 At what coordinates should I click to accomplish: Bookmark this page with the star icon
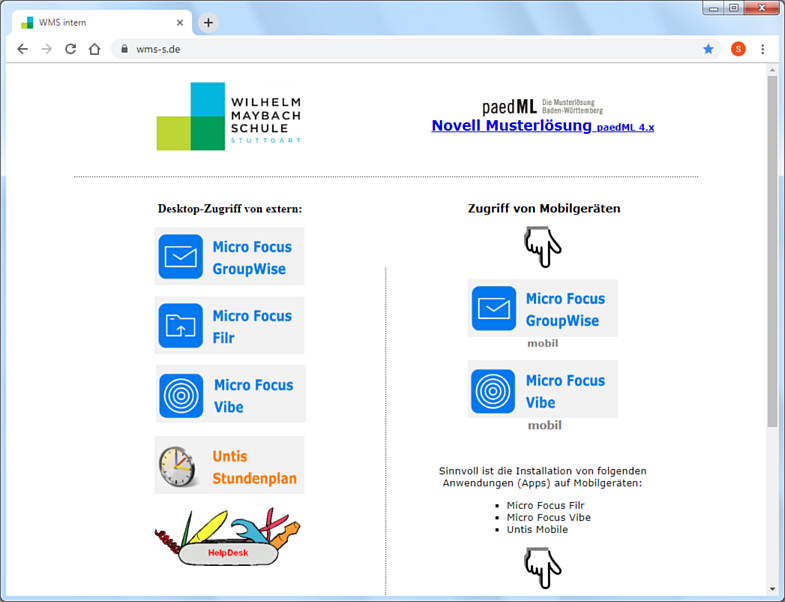(708, 49)
